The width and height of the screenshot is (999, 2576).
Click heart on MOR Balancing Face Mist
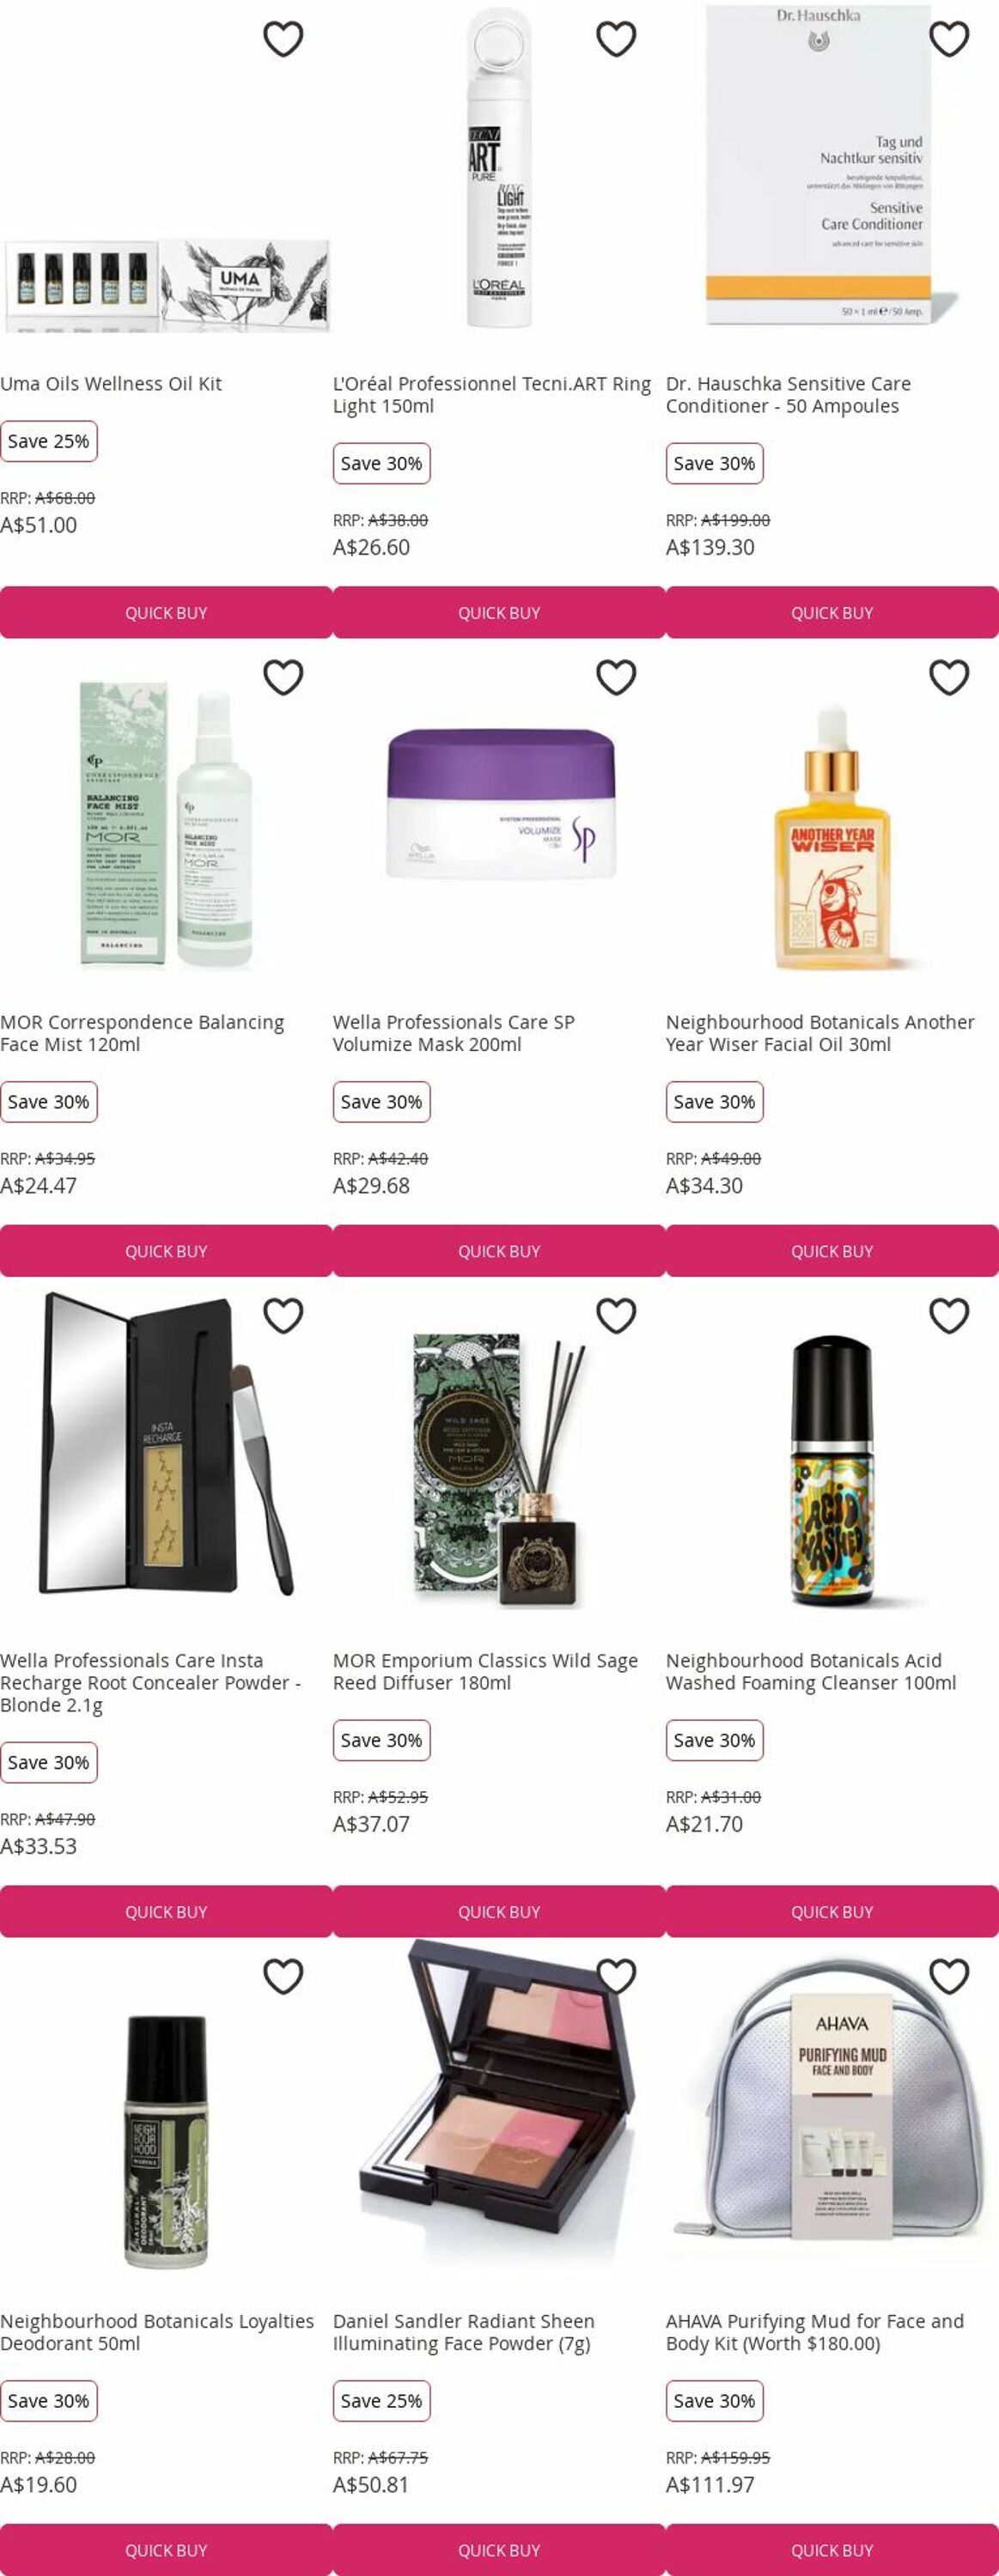pyautogui.click(x=283, y=677)
